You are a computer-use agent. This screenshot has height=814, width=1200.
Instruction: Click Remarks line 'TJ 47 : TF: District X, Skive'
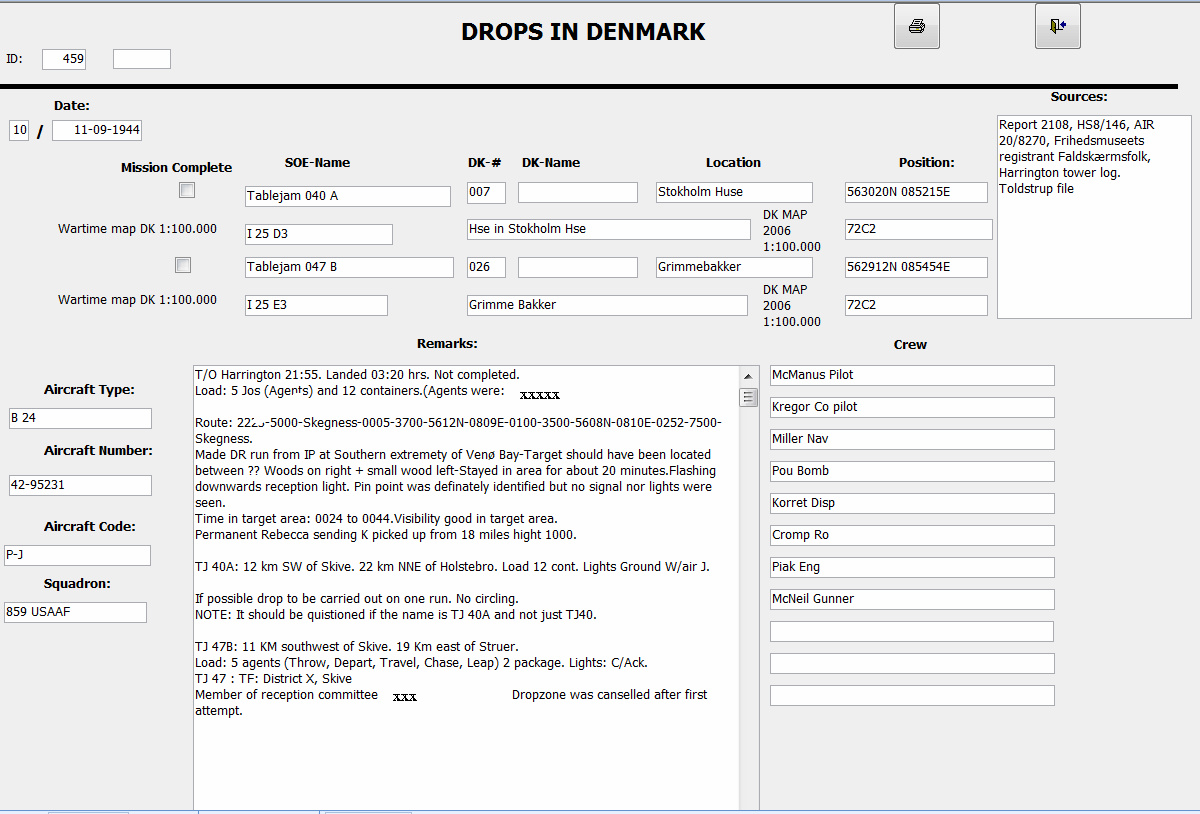pyautogui.click(x=273, y=679)
